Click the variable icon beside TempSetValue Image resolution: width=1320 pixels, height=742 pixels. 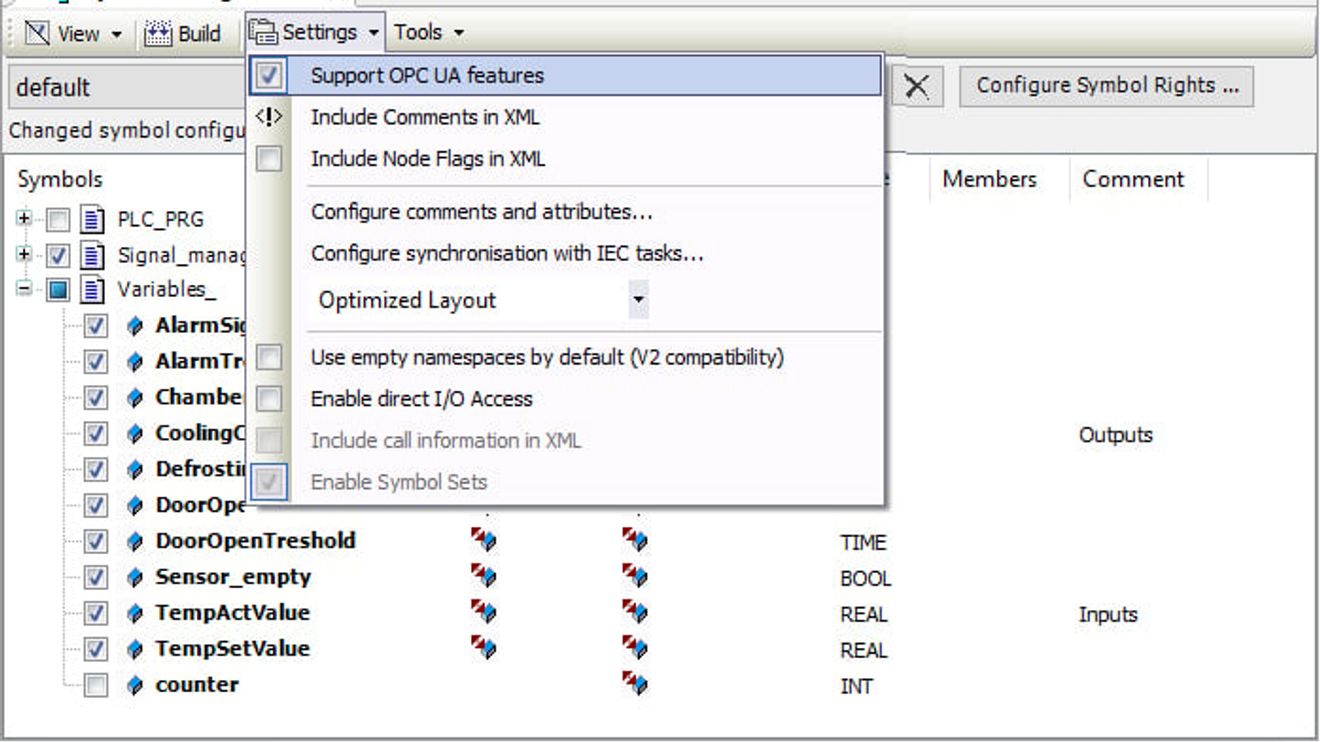136,650
